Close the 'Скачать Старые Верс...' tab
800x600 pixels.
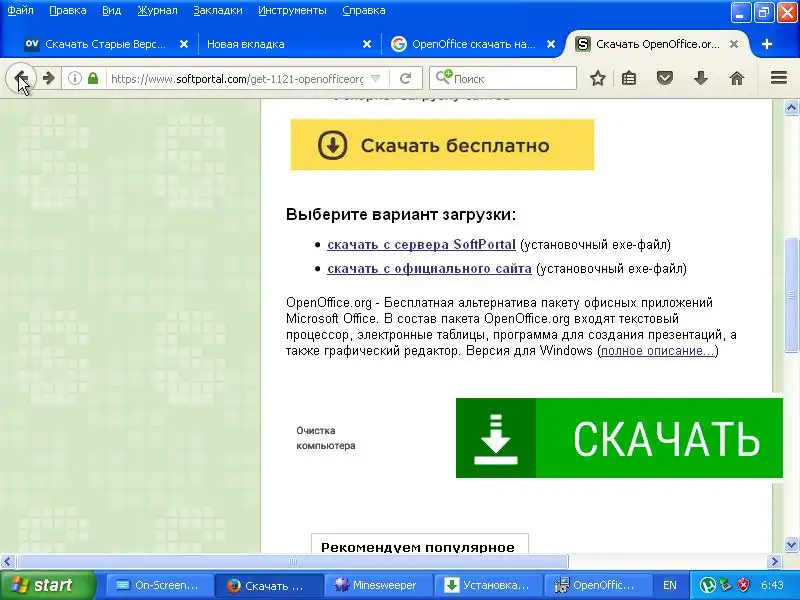pyautogui.click(x=184, y=44)
